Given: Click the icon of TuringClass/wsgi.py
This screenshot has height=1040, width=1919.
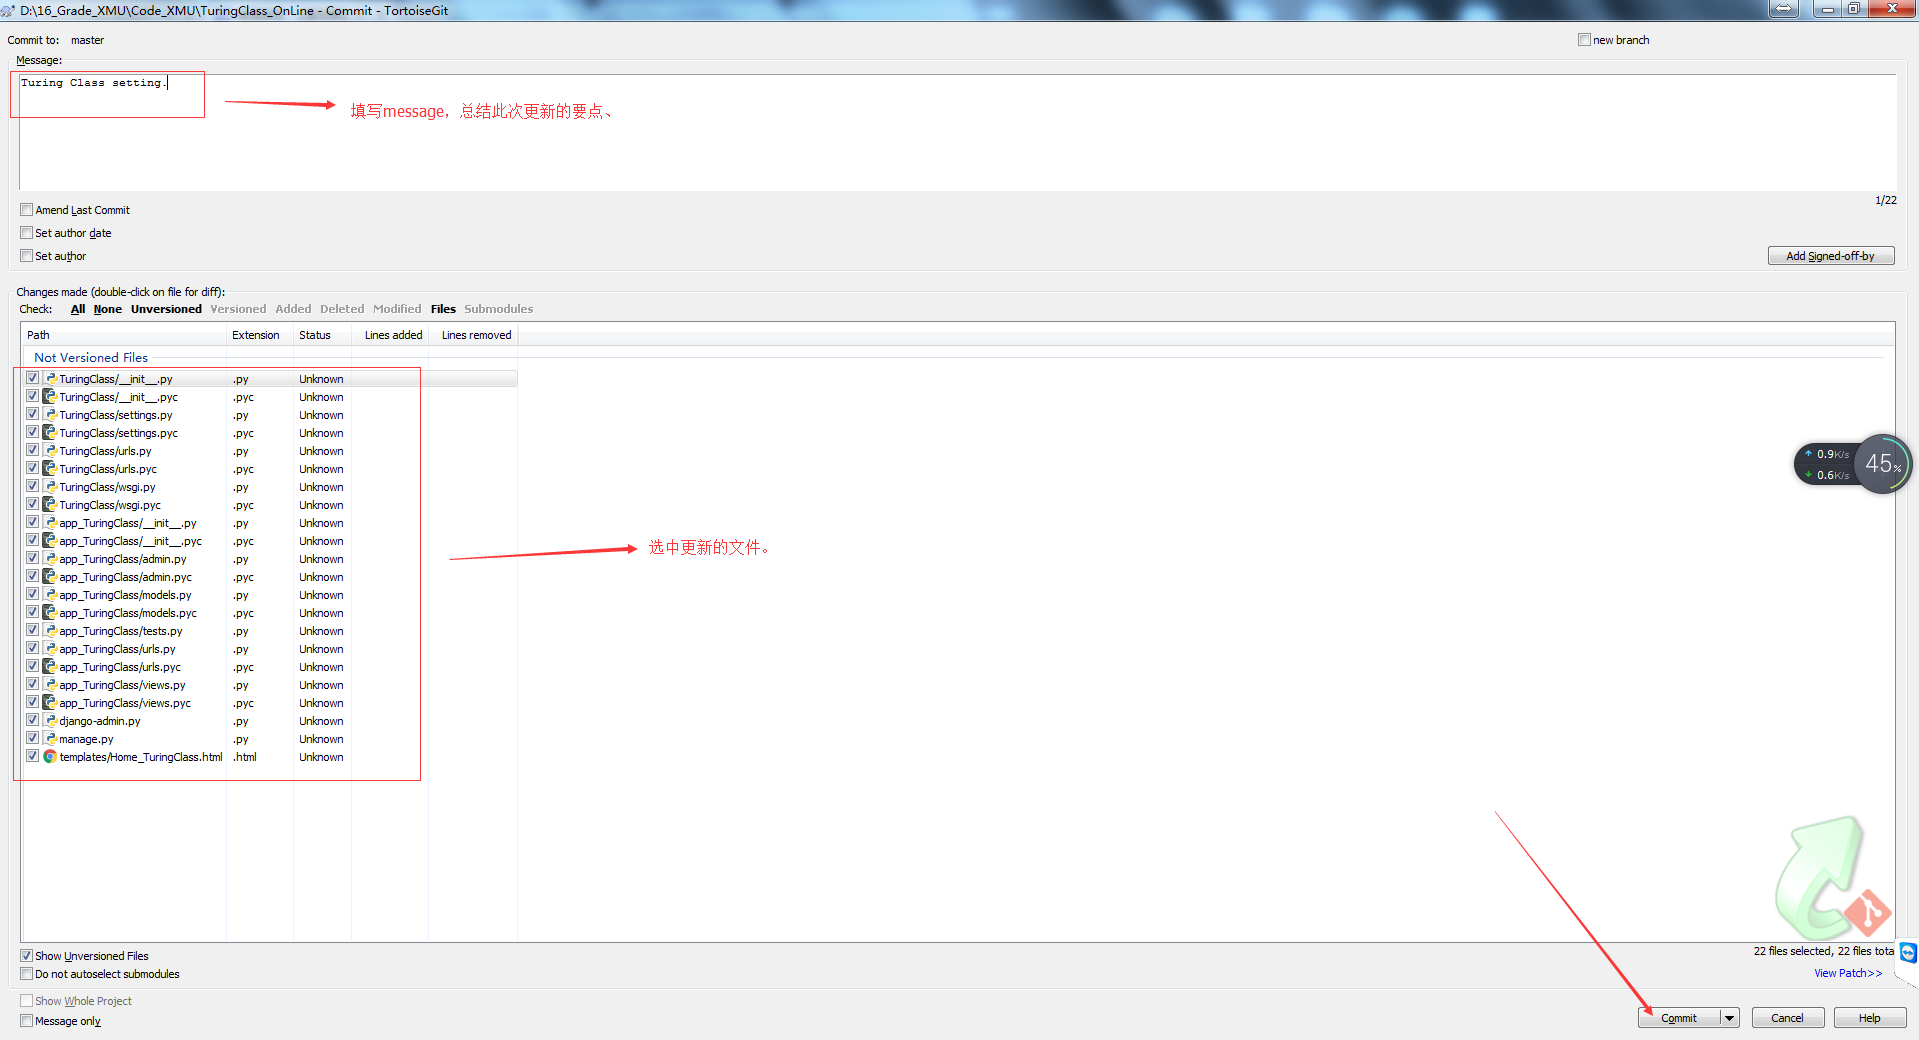Looking at the screenshot, I should 50,487.
